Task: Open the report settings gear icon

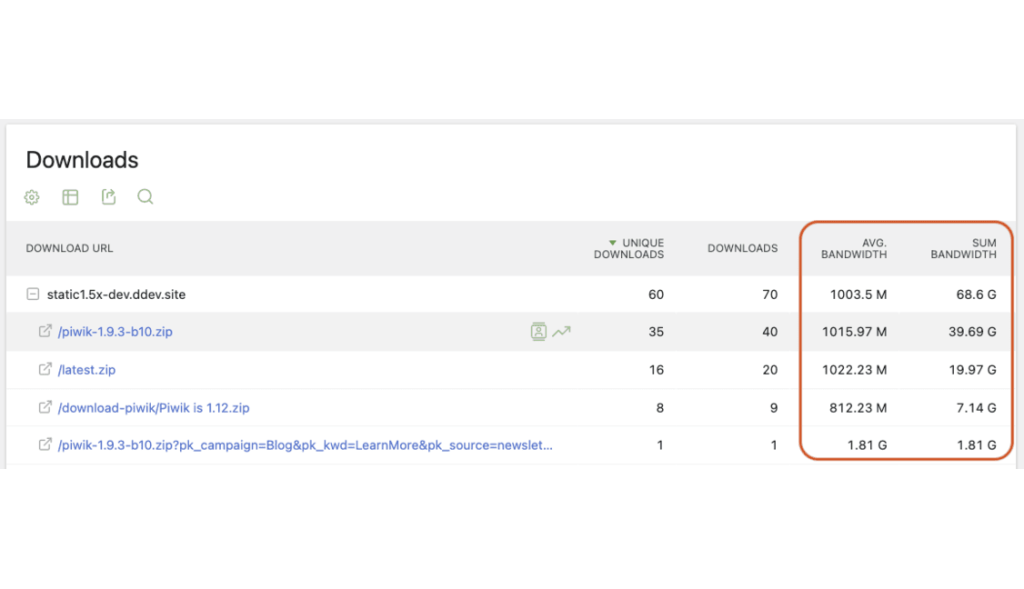Action: click(32, 197)
